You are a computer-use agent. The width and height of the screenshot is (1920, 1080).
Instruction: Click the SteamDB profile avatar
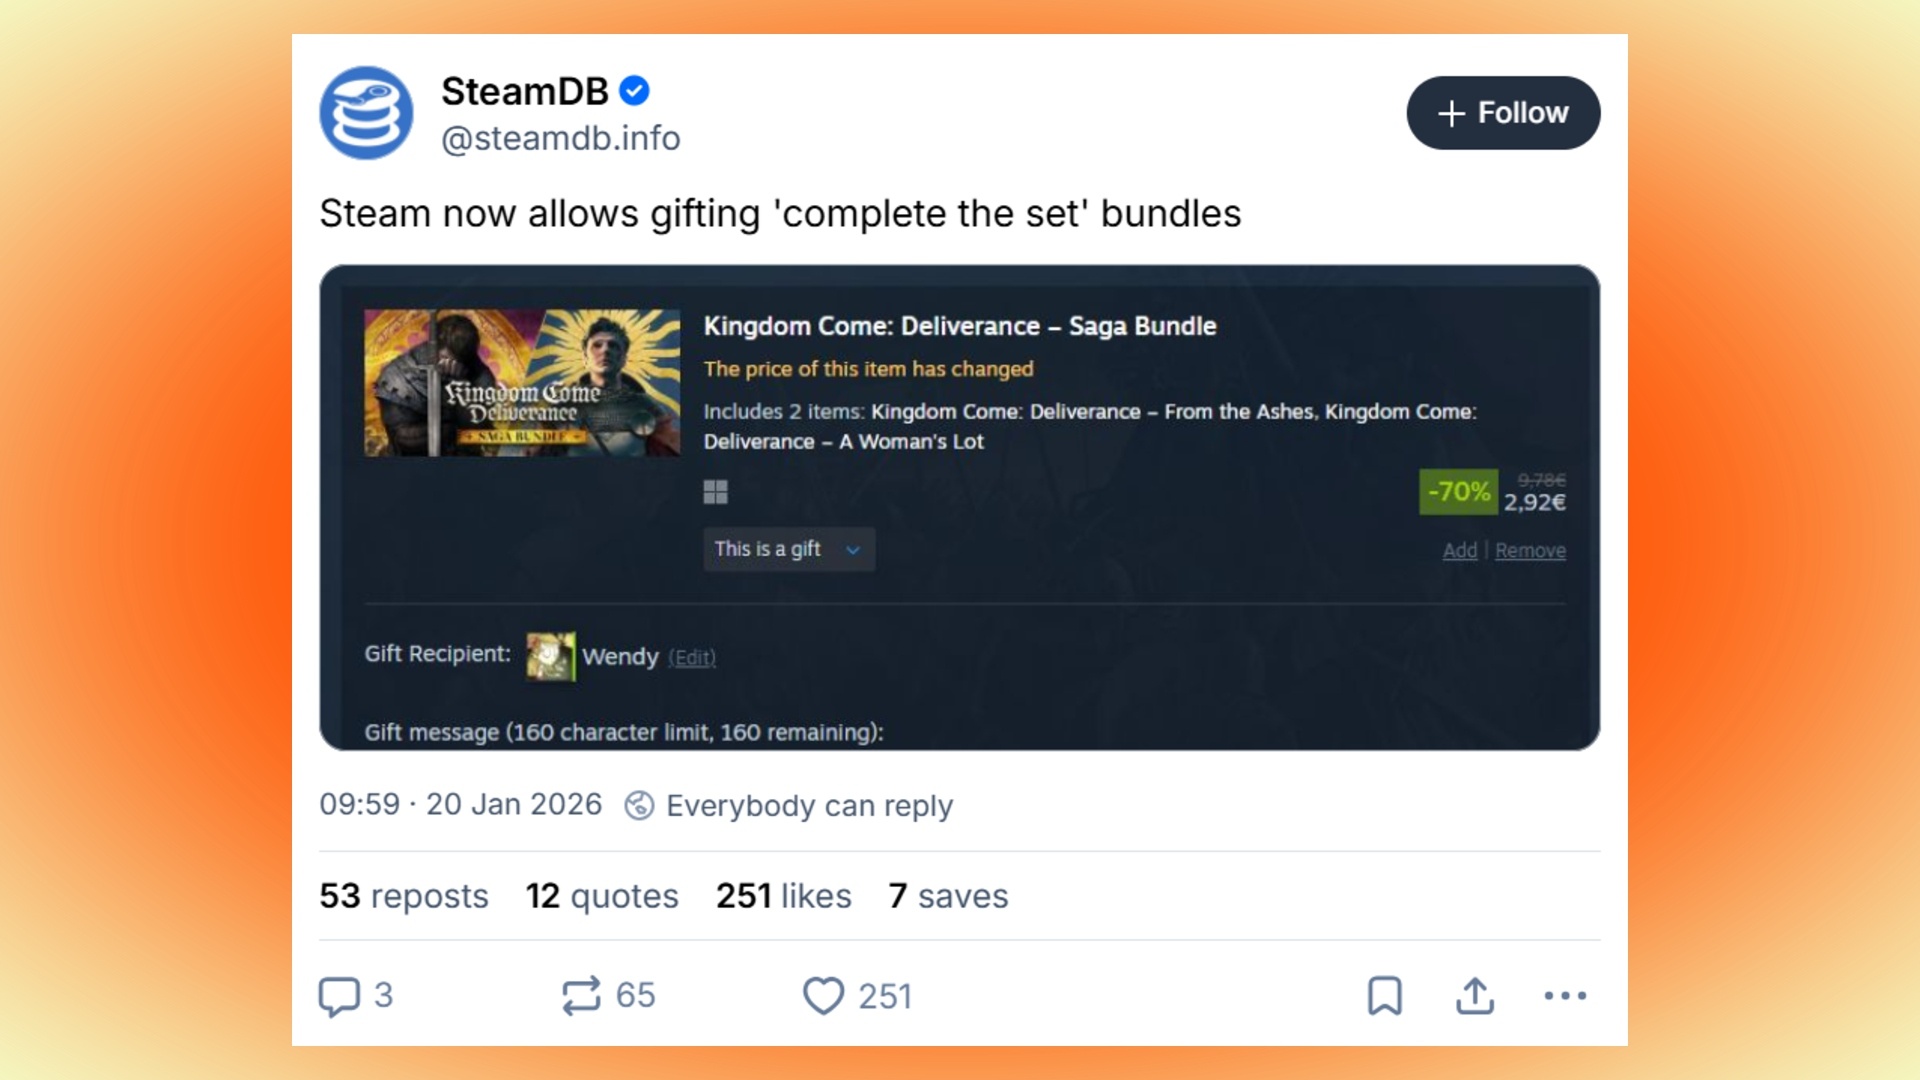pyautogui.click(x=366, y=113)
